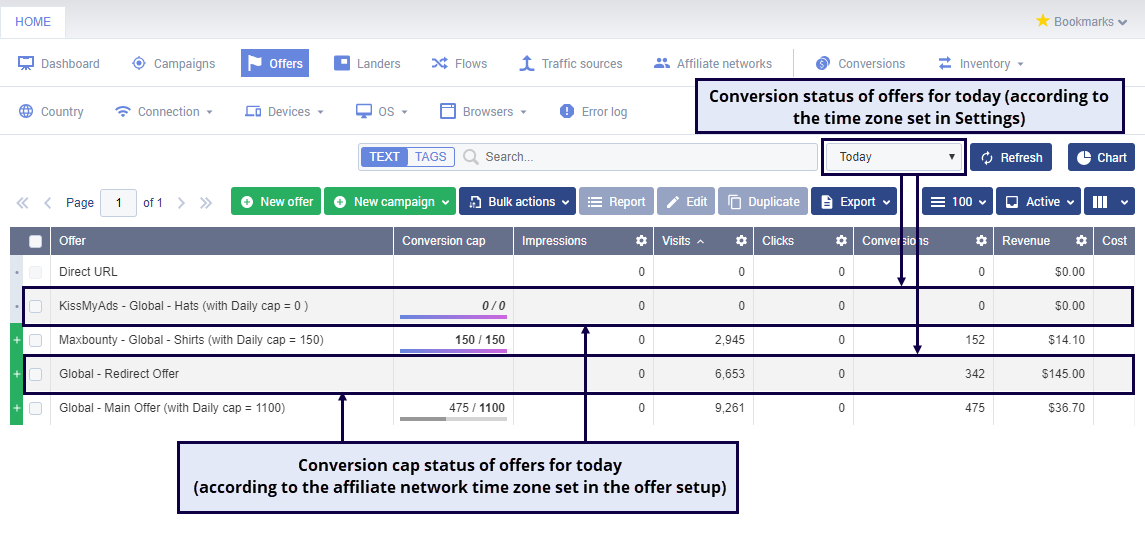Open the Landers section
1145x551 pixels.
[x=367, y=63]
